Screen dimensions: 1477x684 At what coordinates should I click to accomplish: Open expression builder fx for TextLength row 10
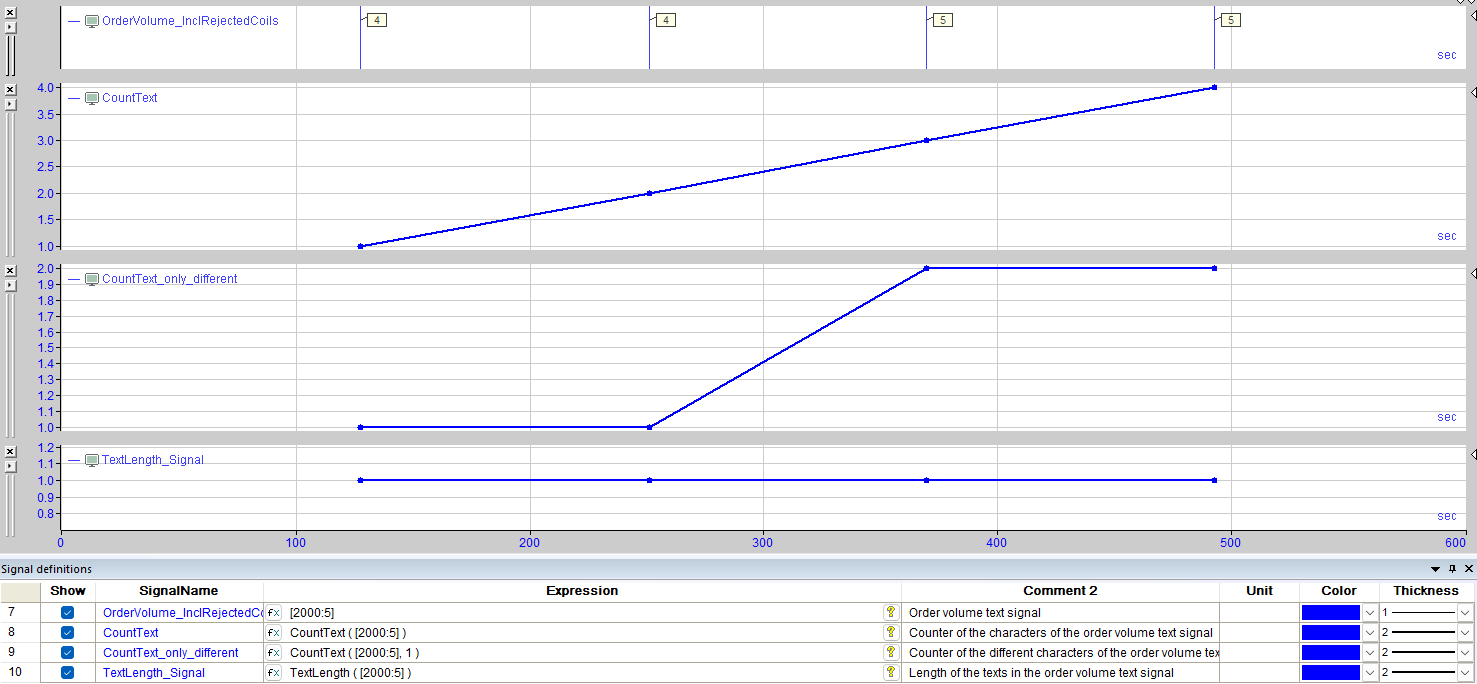274,673
